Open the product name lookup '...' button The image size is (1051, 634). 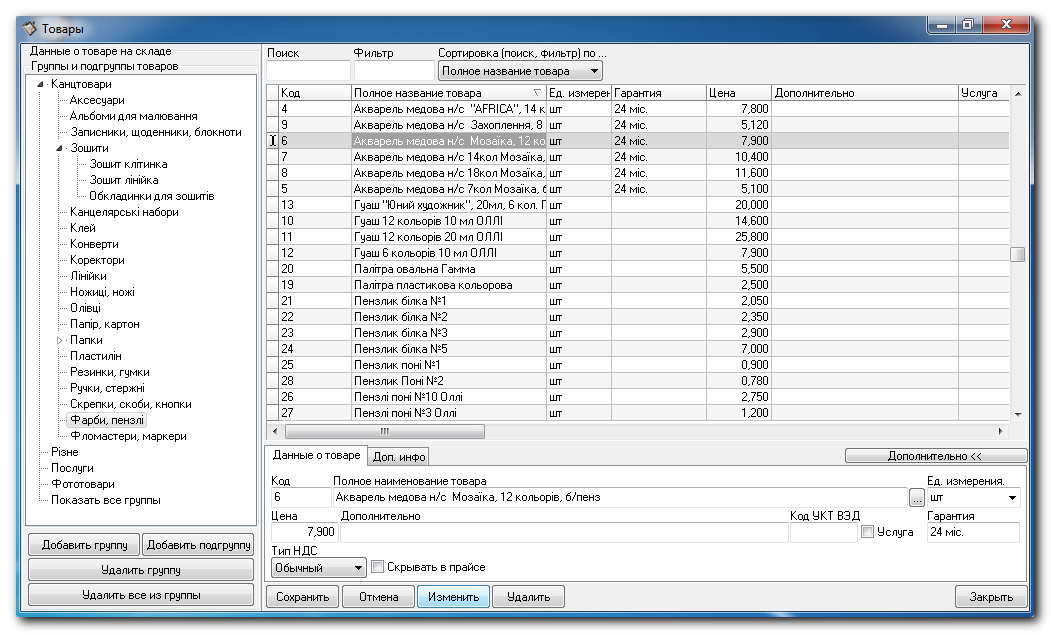coord(916,497)
